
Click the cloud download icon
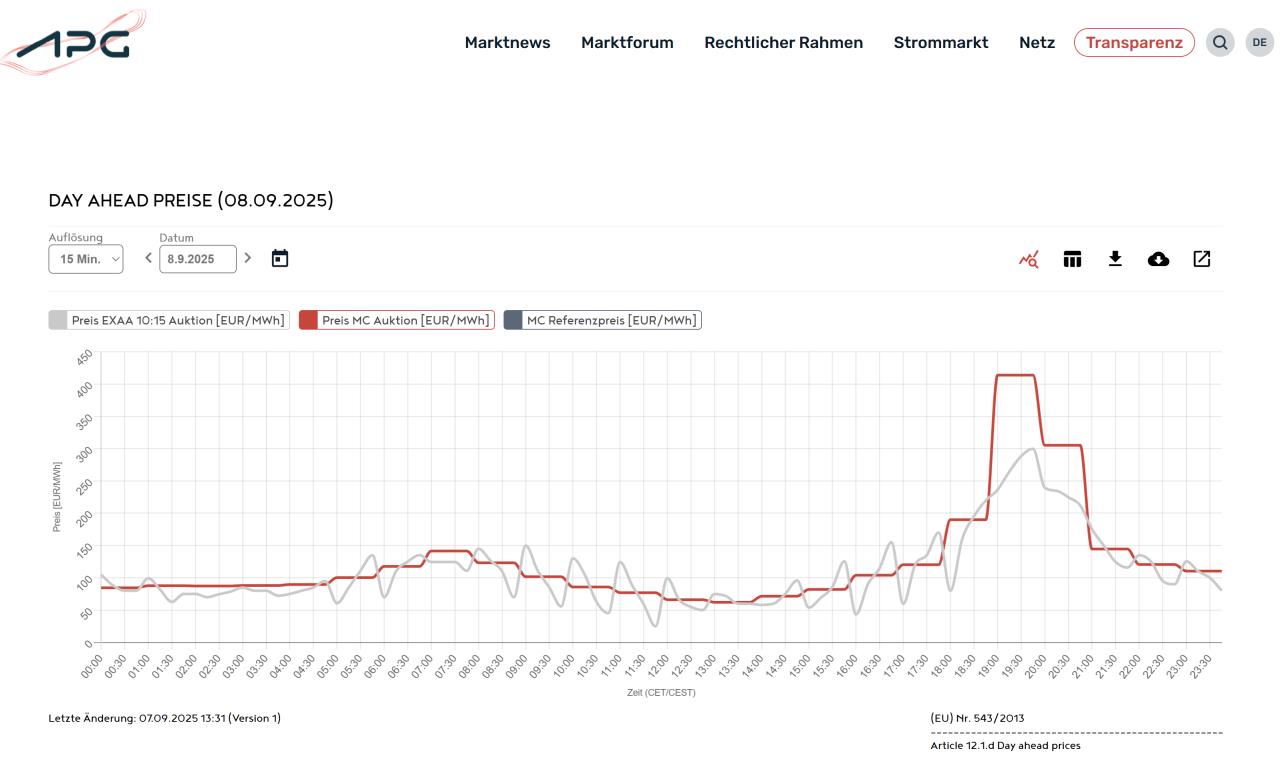click(x=1158, y=260)
